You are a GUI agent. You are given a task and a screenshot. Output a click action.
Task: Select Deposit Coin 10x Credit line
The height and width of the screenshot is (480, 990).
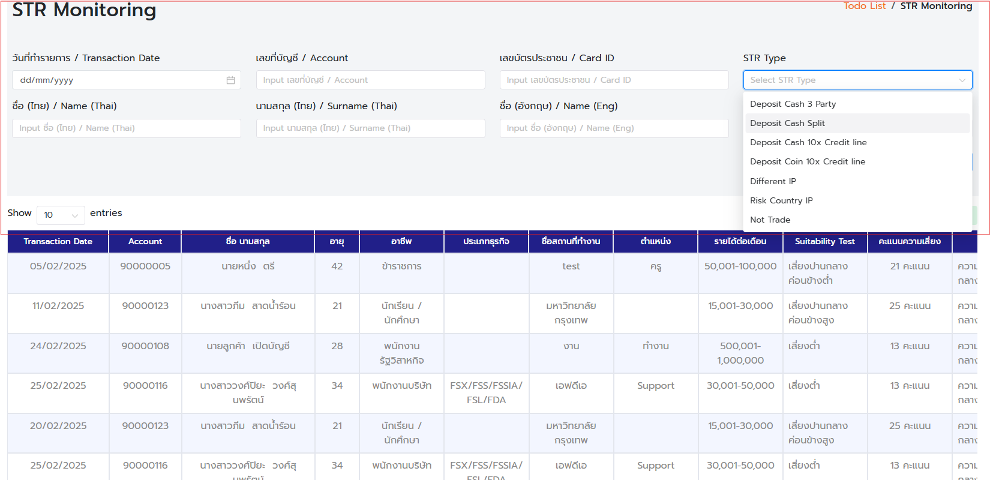coord(807,161)
